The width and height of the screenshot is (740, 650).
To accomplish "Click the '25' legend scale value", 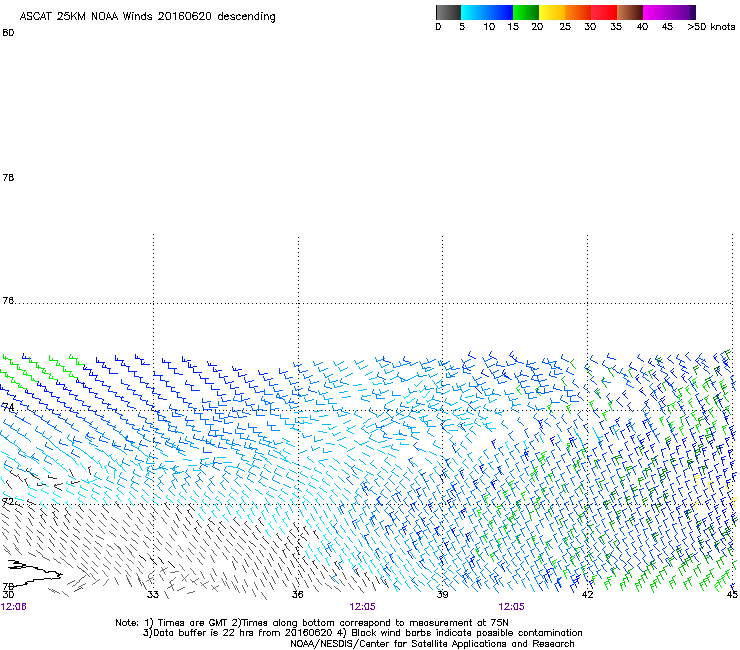I will [565, 27].
